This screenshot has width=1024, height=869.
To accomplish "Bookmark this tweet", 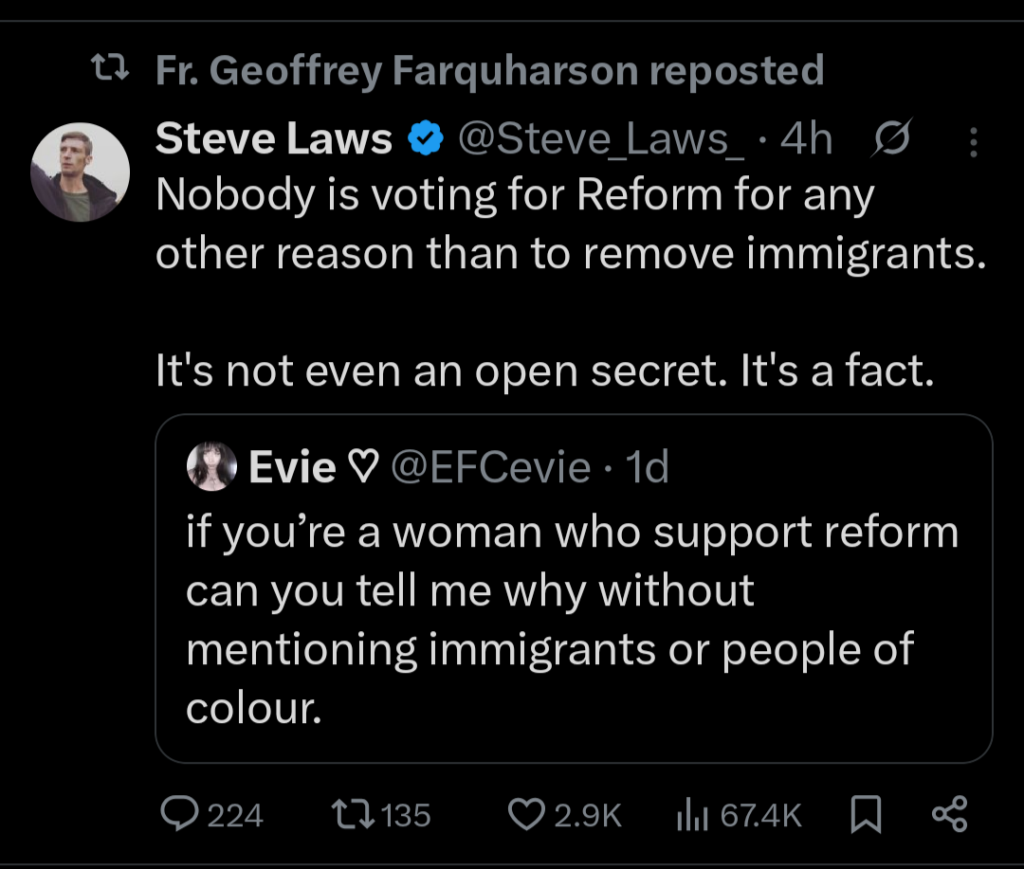I will (865, 816).
